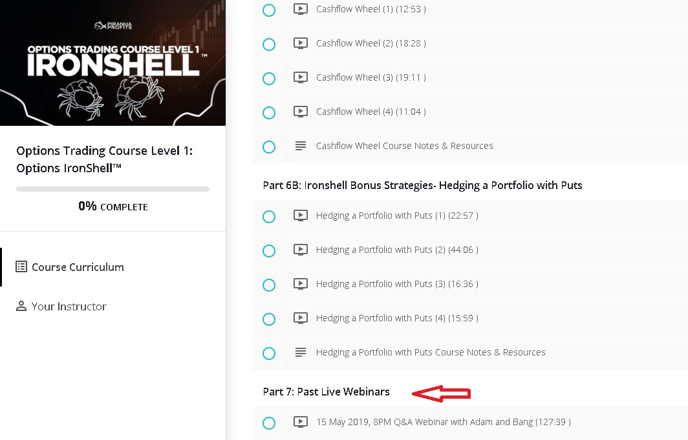This screenshot has width=688, height=440.
Task: Open lesson Cashflow Wheel (2) (18:28)
Action: [x=371, y=43]
